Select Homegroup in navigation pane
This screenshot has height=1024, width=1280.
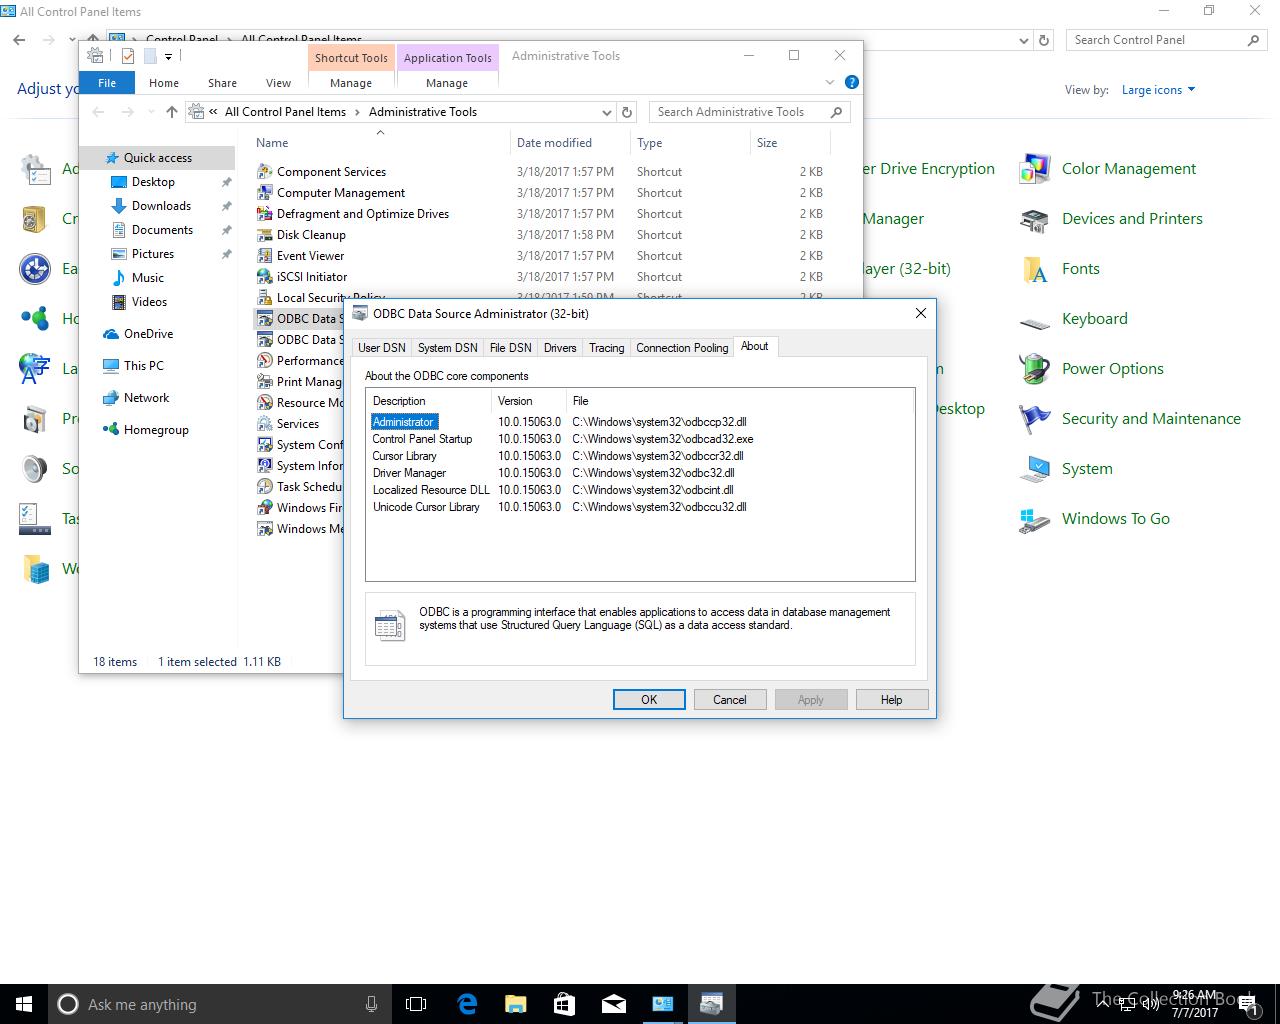[156, 430]
